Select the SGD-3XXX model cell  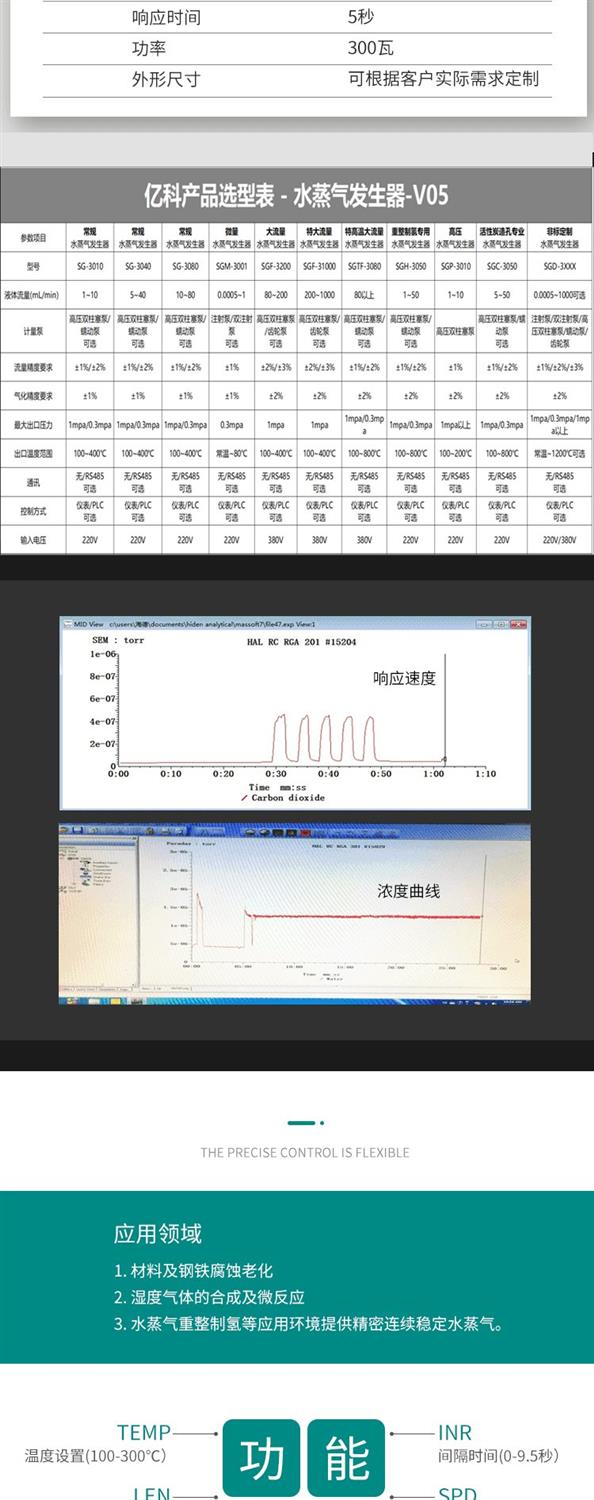560,267
